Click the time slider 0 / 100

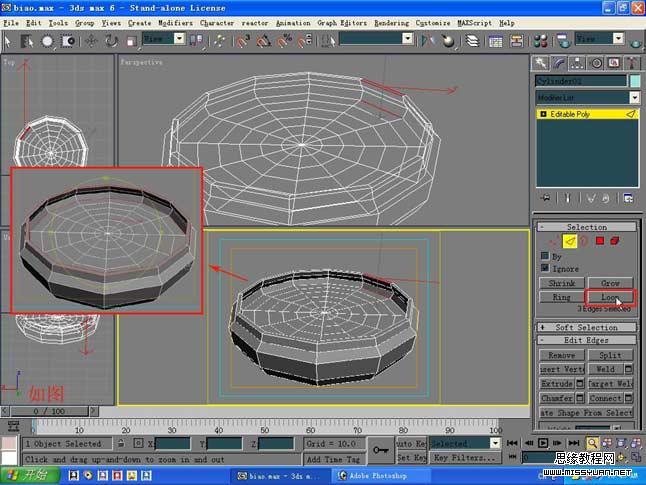pos(49,411)
